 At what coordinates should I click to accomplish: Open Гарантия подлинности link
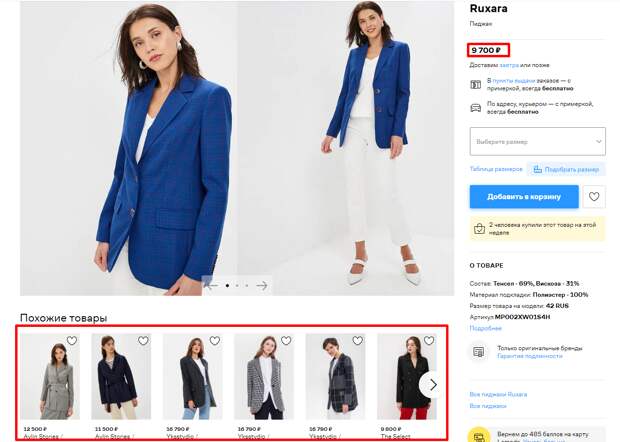pos(529,356)
